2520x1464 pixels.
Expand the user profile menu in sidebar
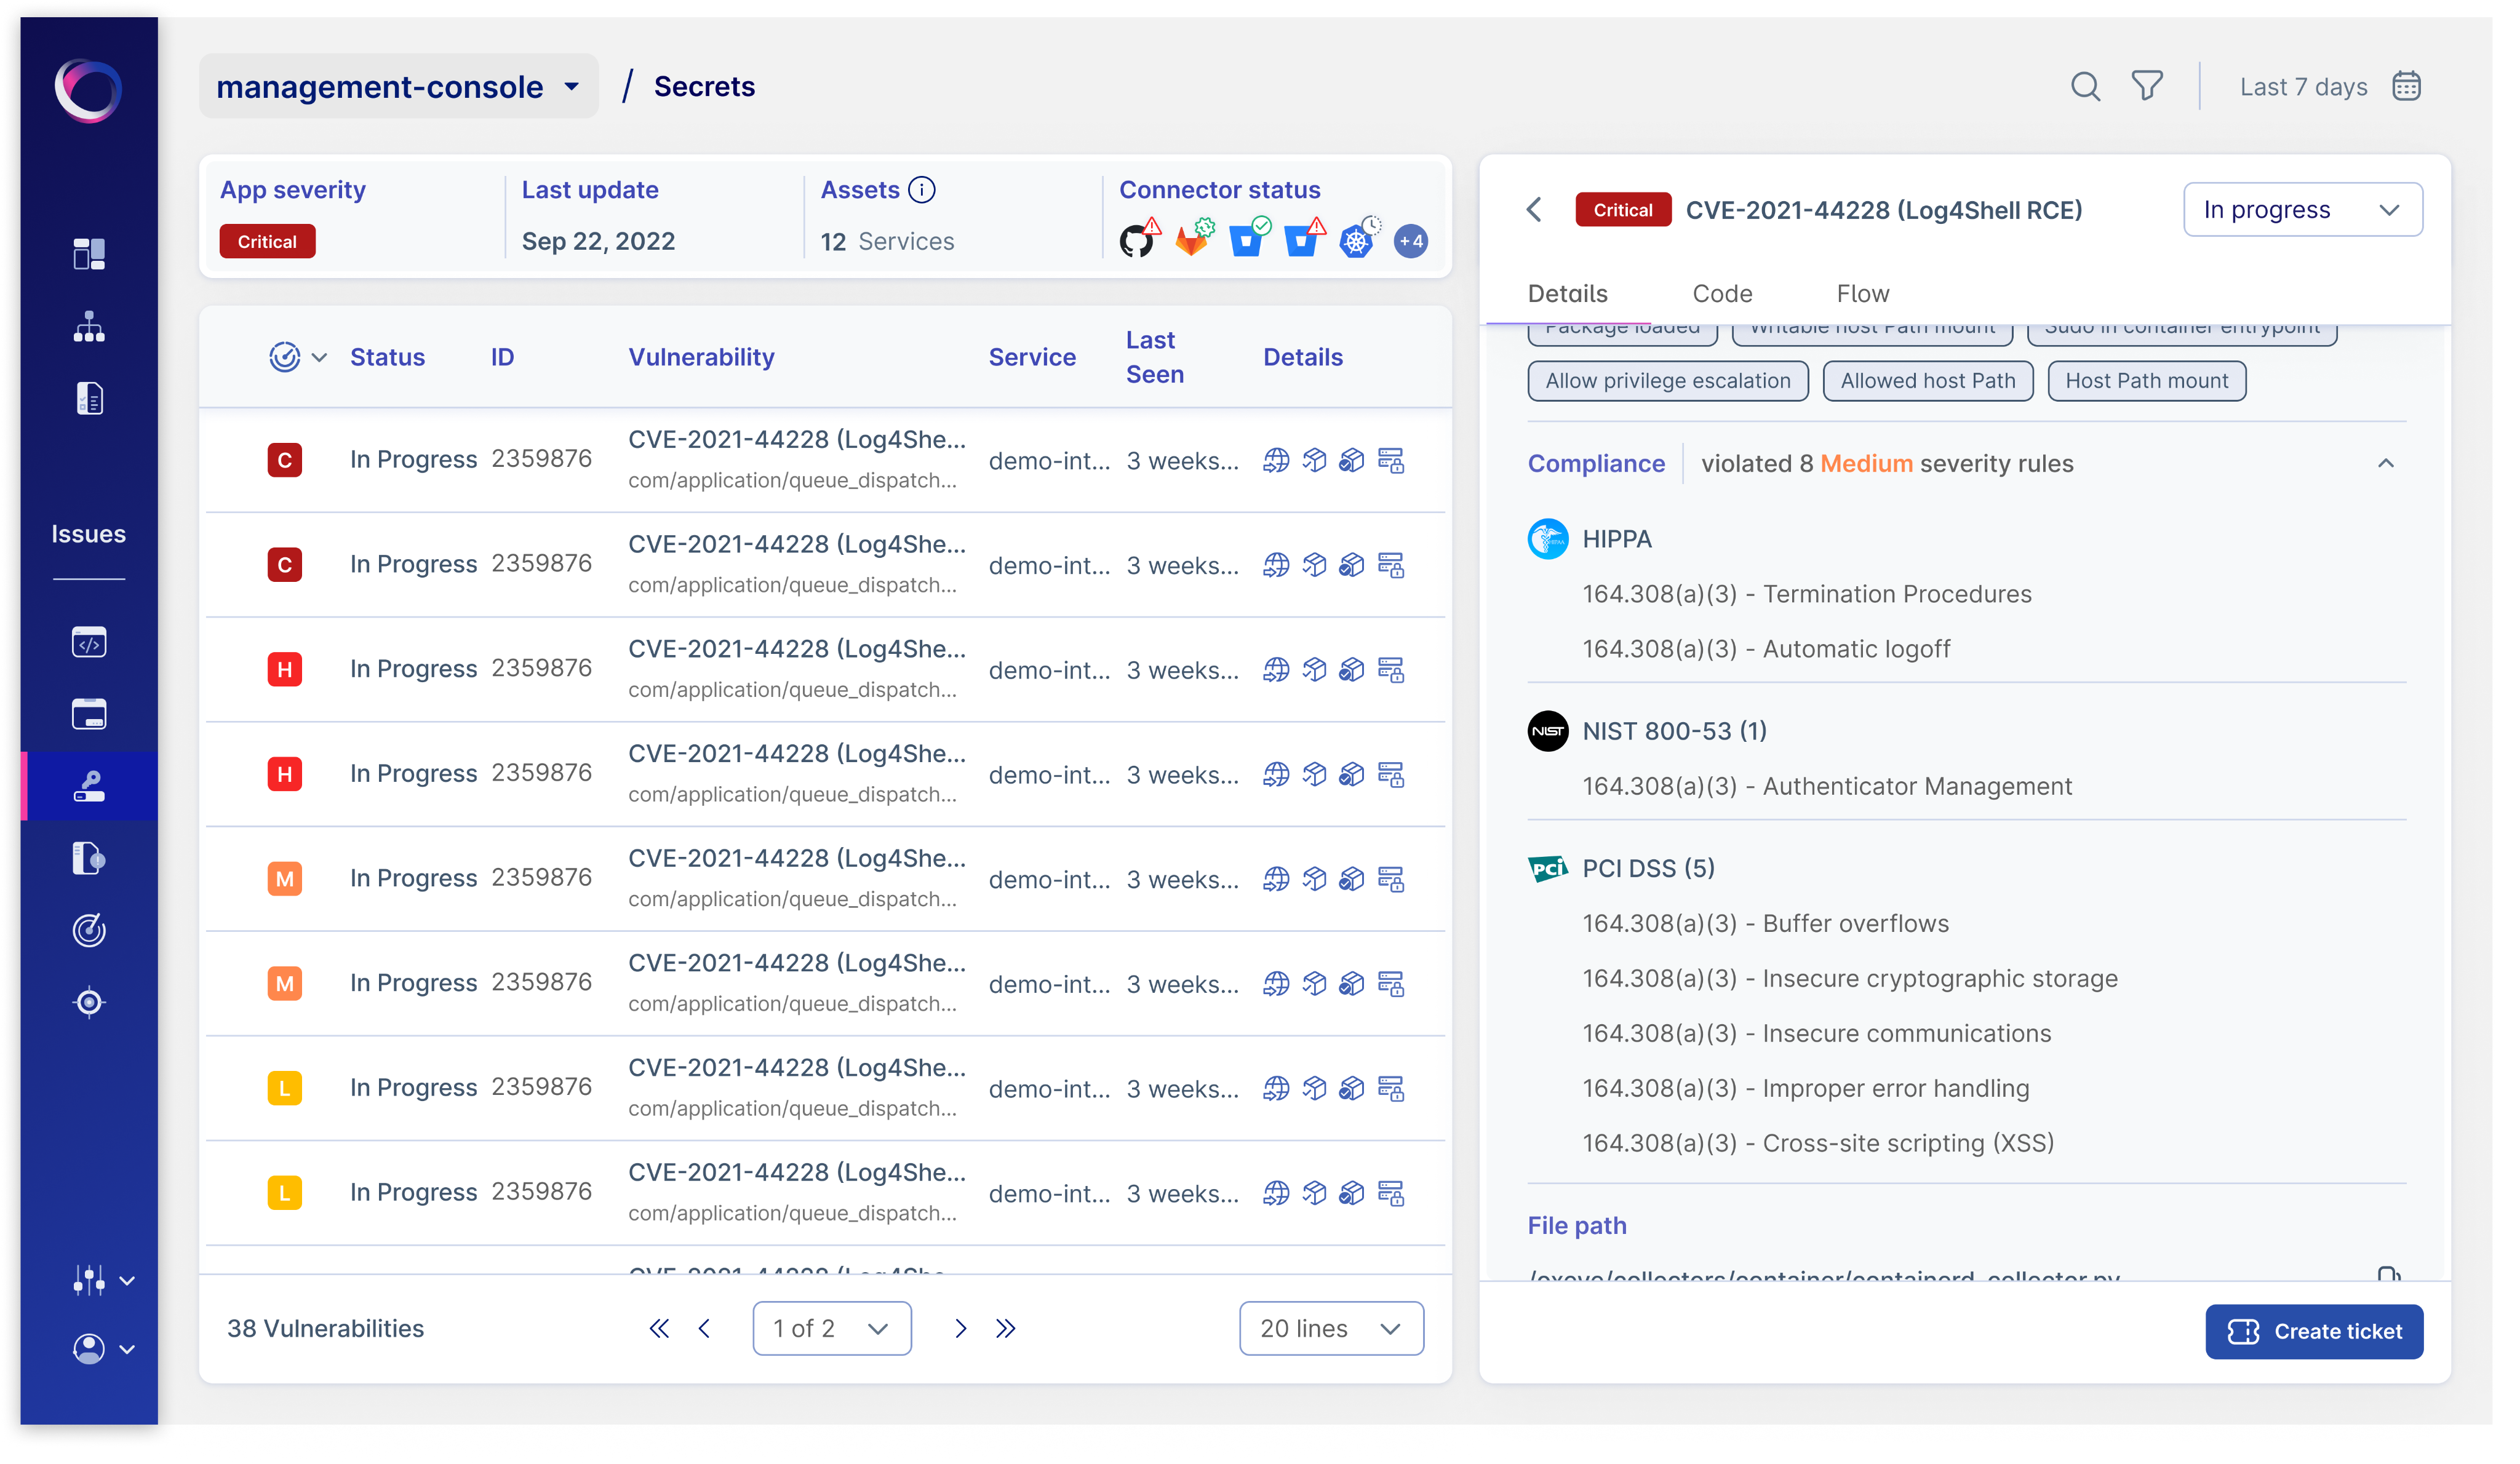103,1349
